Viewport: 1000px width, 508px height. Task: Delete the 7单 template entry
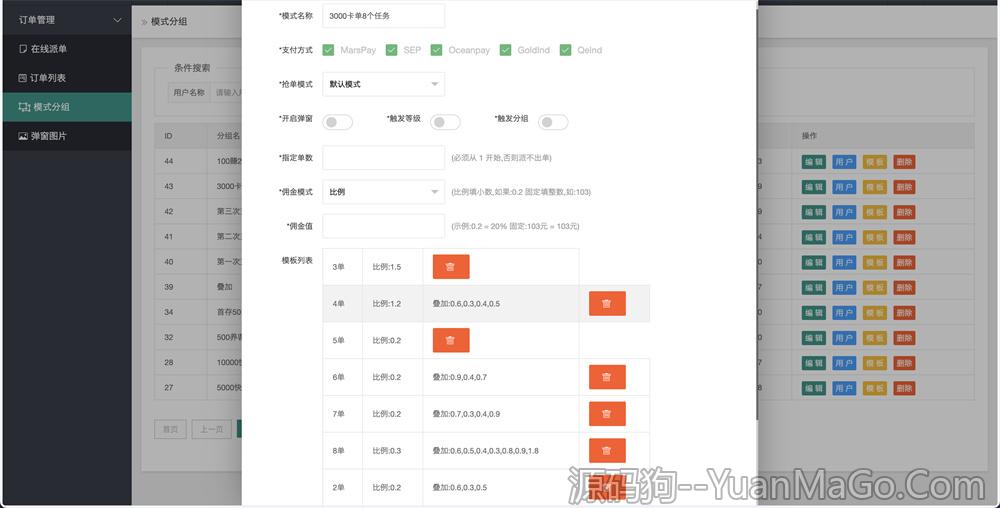607,414
